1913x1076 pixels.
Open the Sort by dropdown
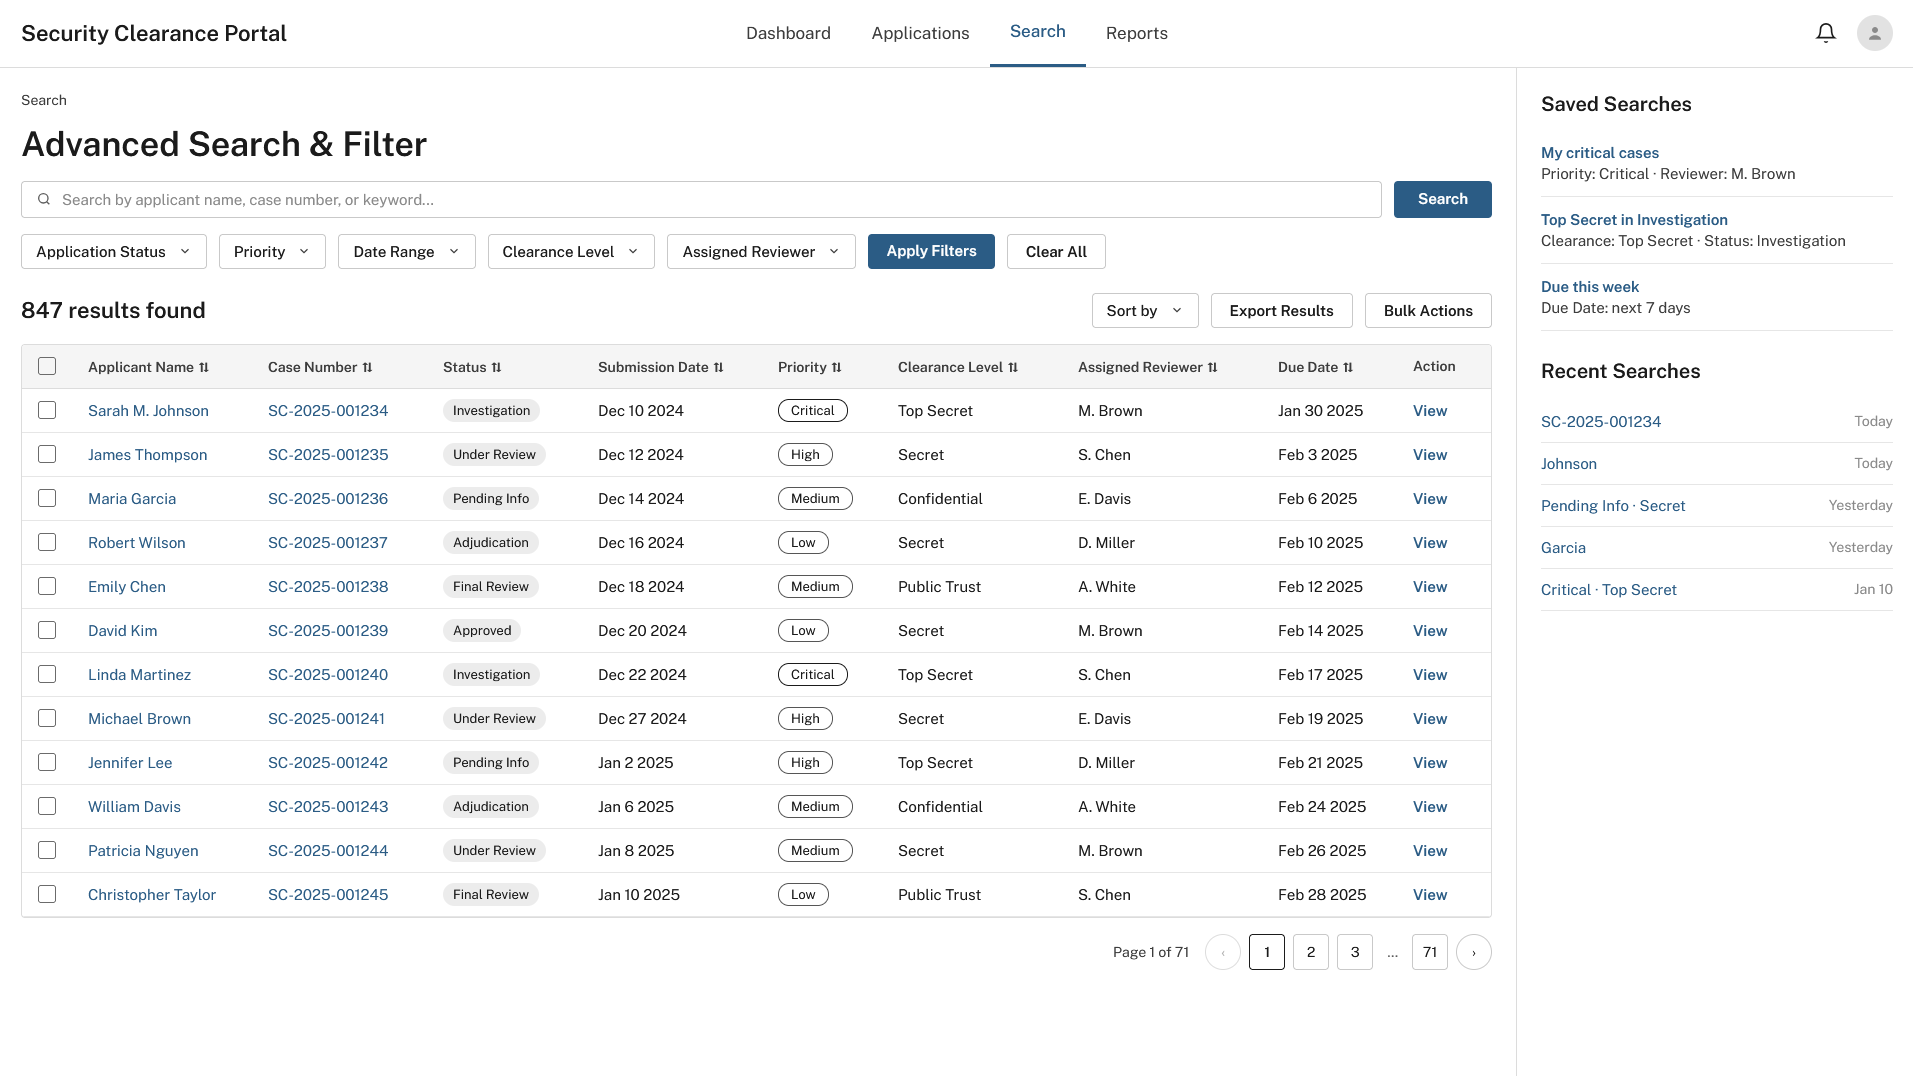pos(1145,311)
